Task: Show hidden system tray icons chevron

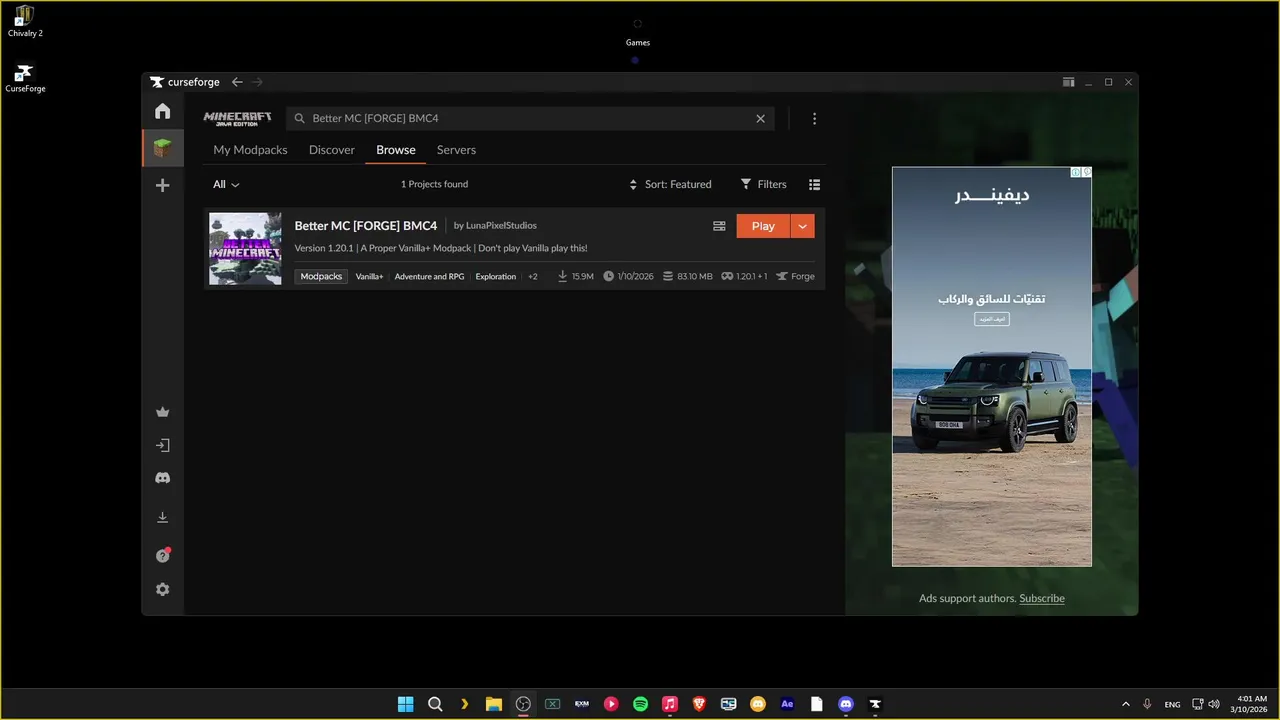Action: pos(1126,704)
